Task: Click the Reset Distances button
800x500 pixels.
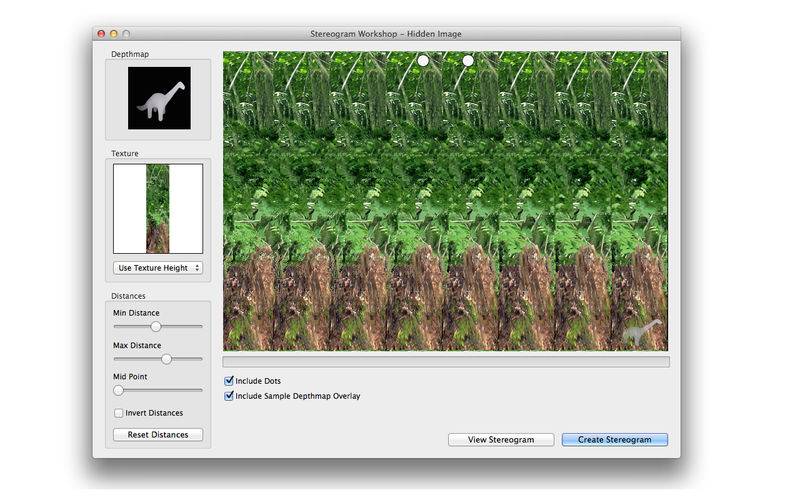Action: tap(158, 435)
